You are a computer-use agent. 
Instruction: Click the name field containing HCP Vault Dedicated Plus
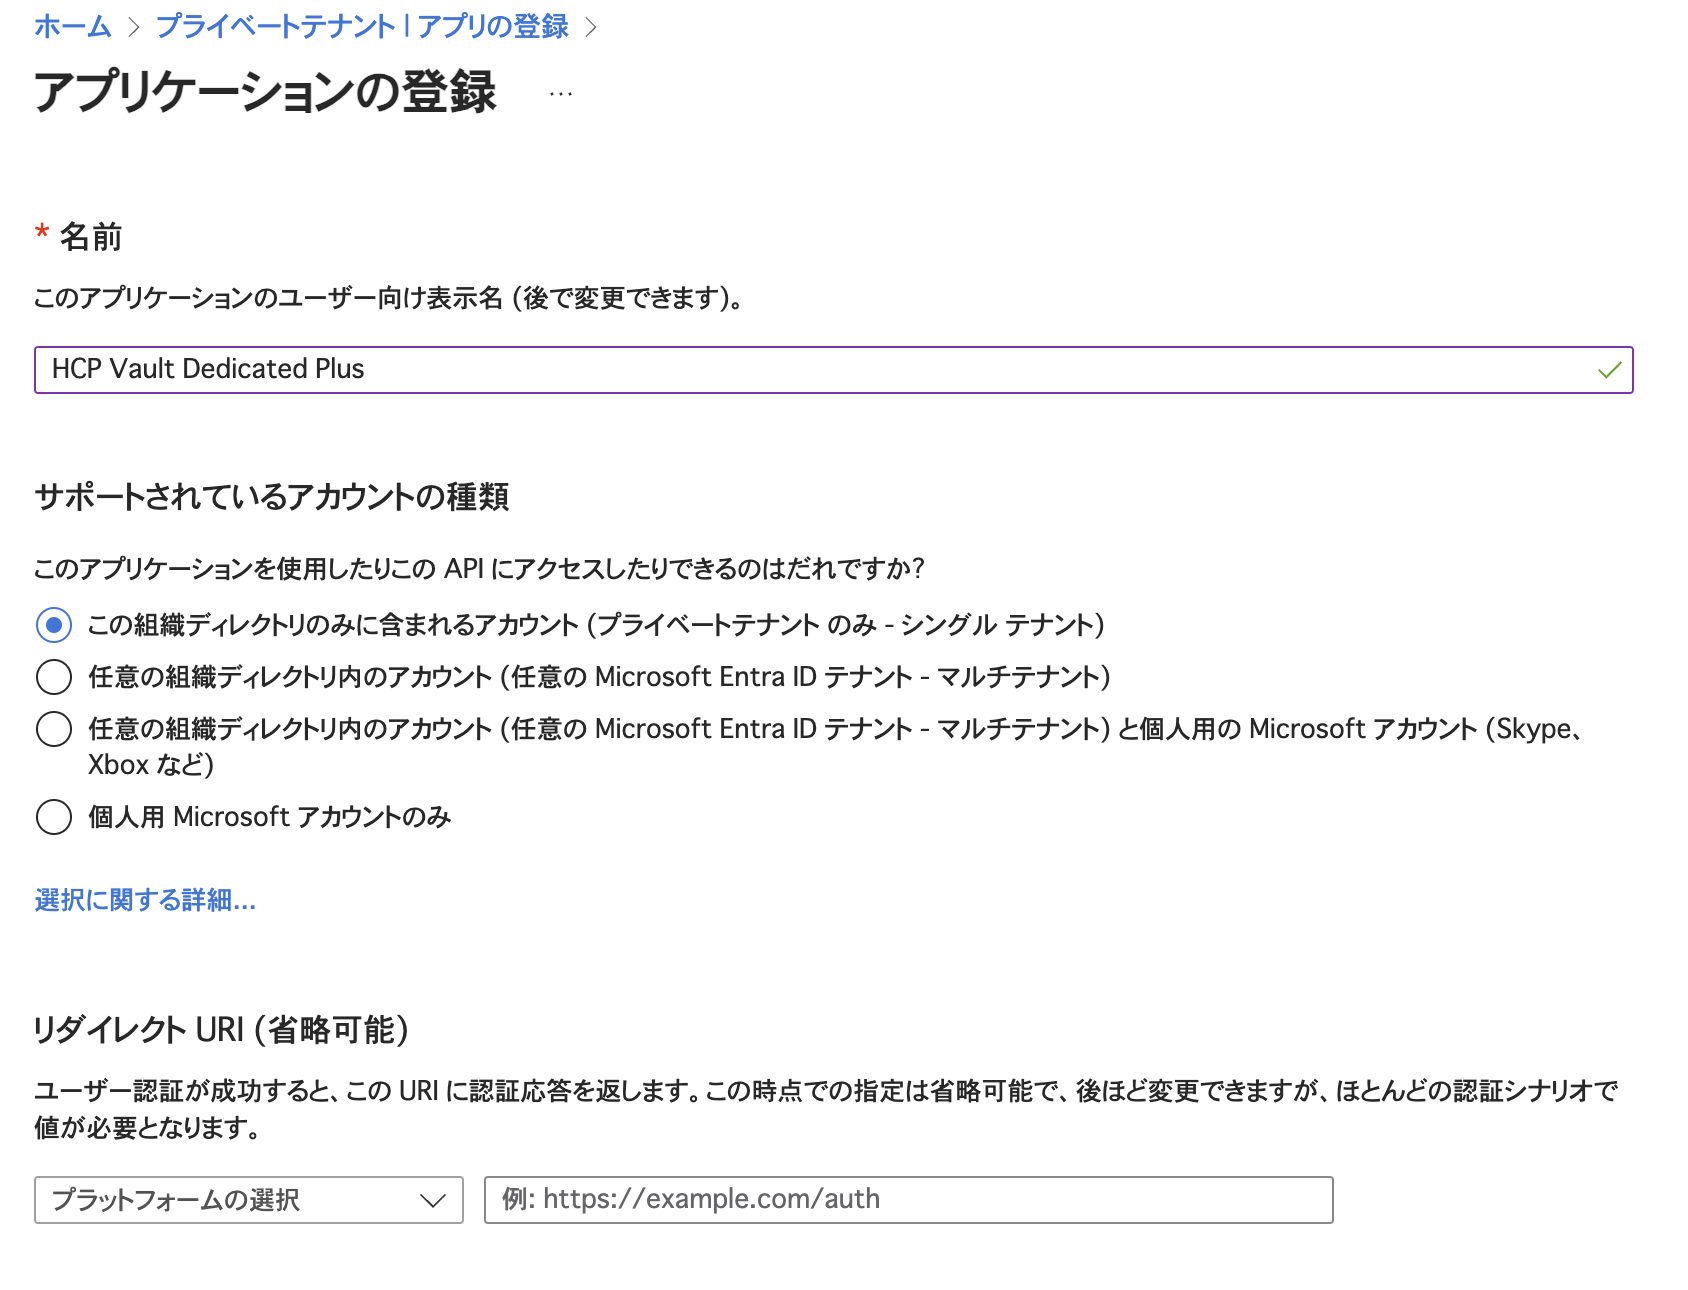tap(800, 370)
